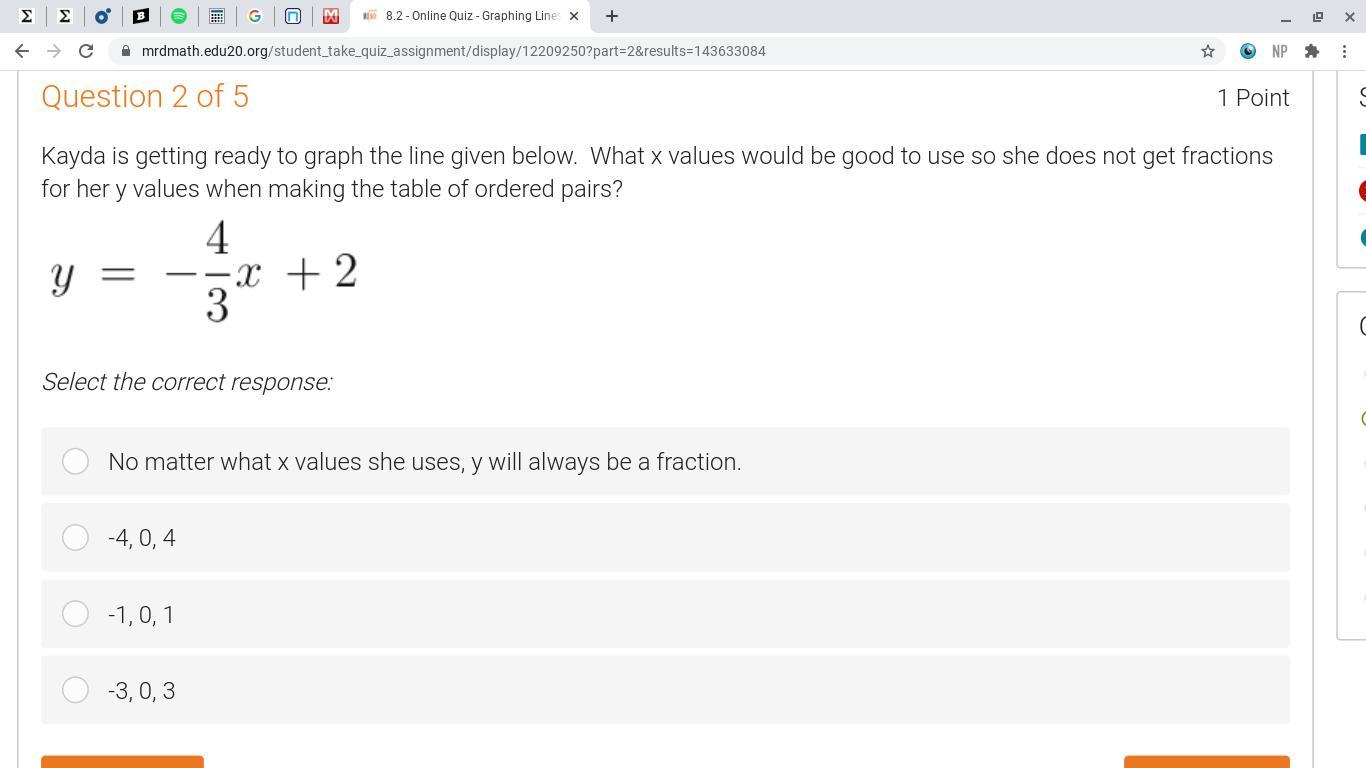This screenshot has width=1366, height=768.
Task: Reload the quiz page
Action: pyautogui.click(x=86, y=51)
